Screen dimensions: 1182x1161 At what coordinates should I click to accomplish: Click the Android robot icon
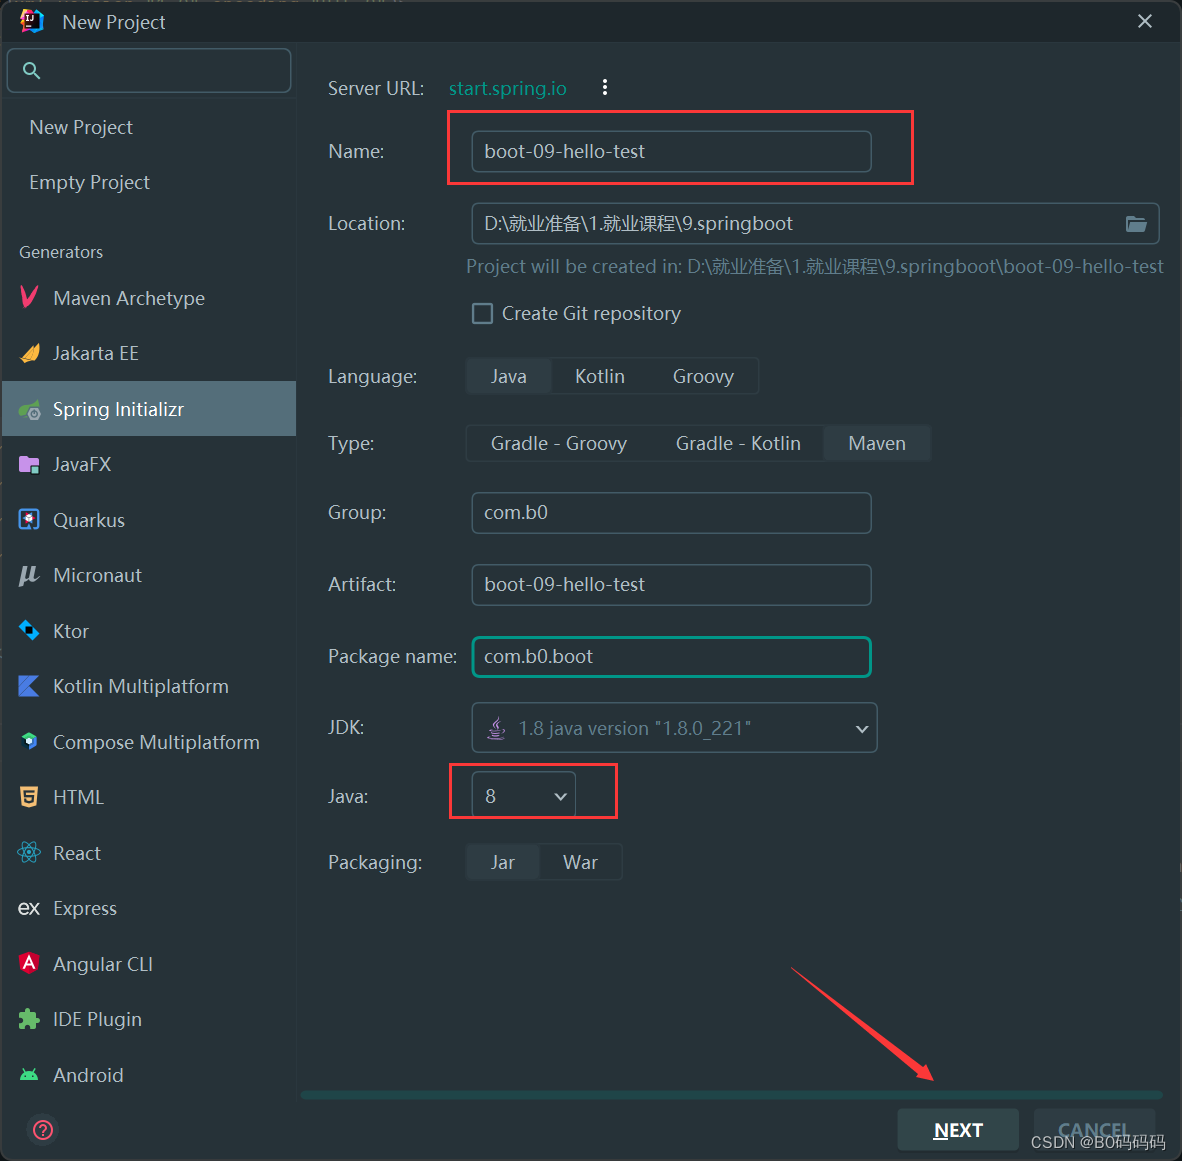click(x=29, y=1075)
